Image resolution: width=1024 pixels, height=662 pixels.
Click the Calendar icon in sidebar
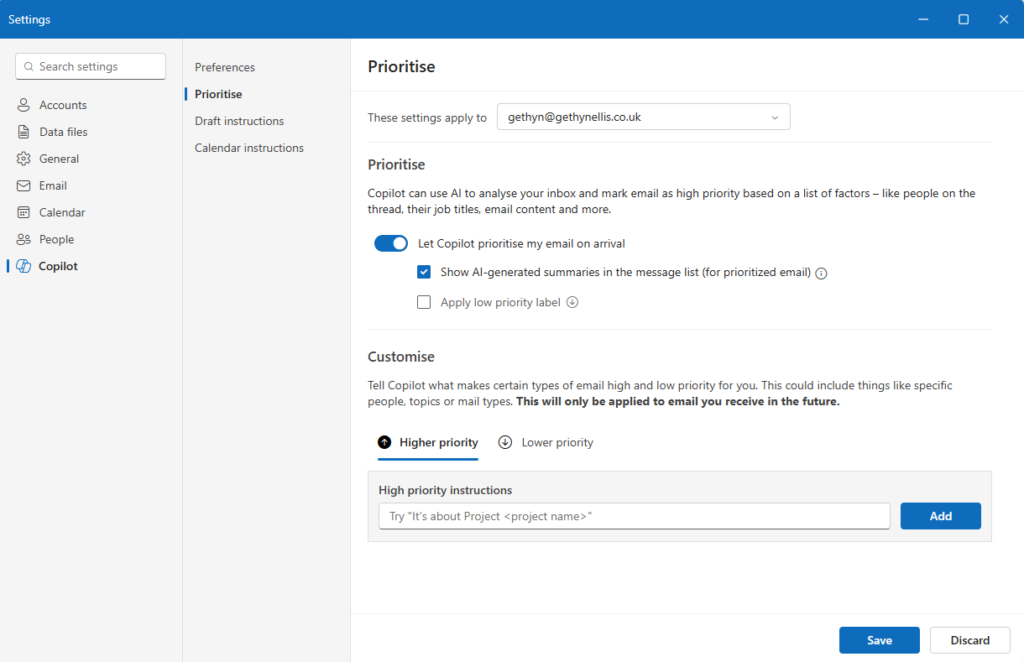[24, 212]
